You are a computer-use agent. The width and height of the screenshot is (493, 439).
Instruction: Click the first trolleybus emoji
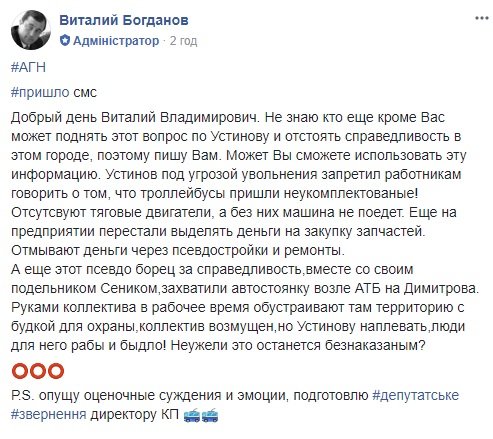point(192,415)
